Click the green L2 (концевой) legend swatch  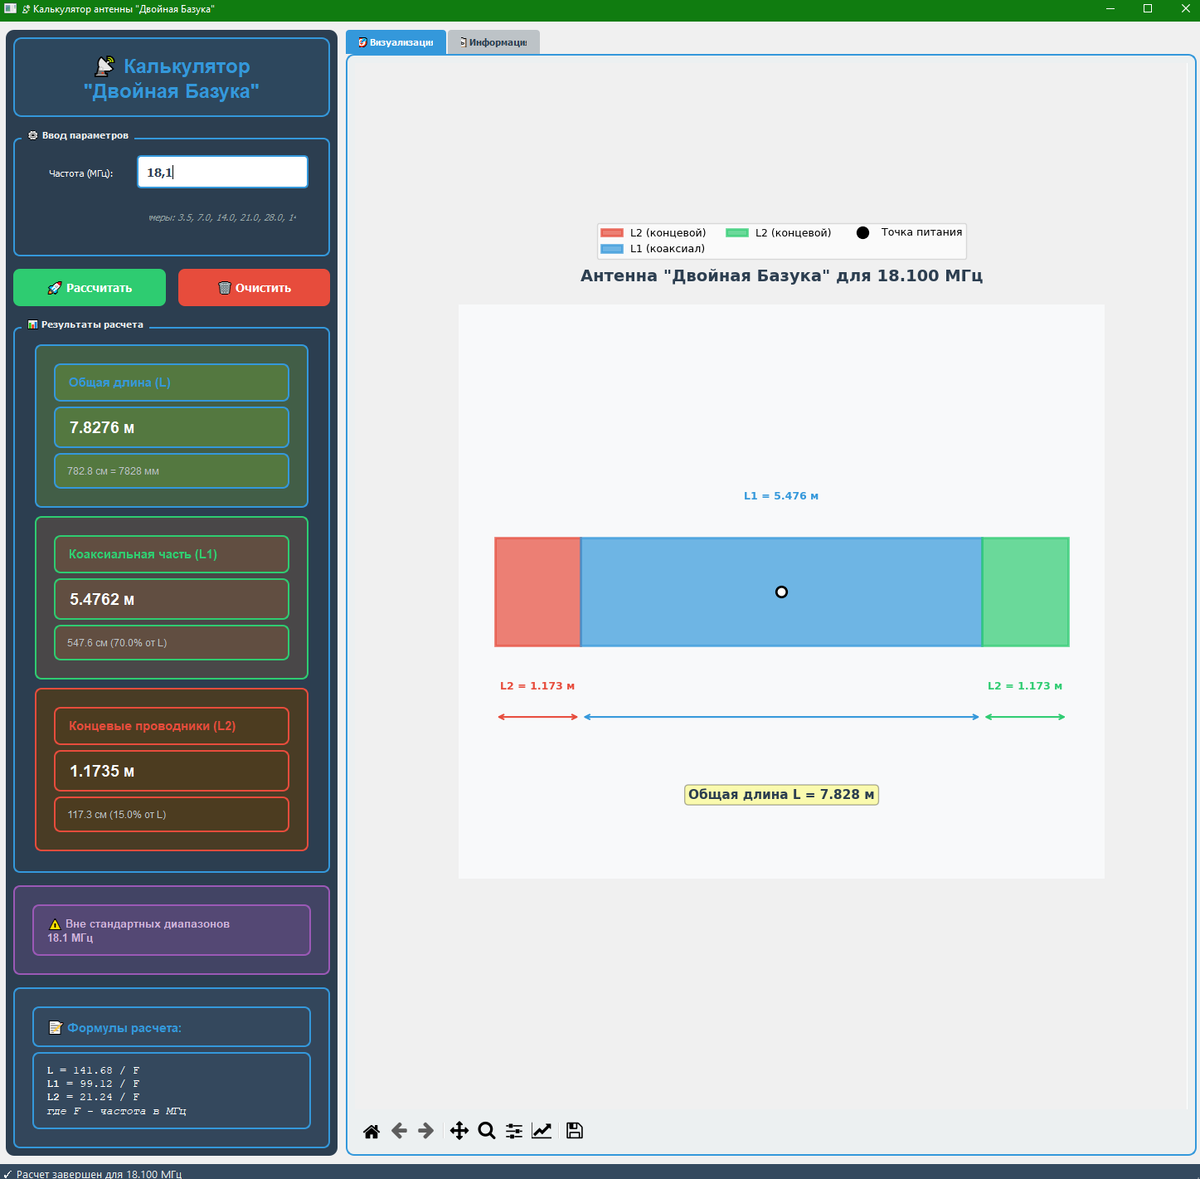point(737,233)
